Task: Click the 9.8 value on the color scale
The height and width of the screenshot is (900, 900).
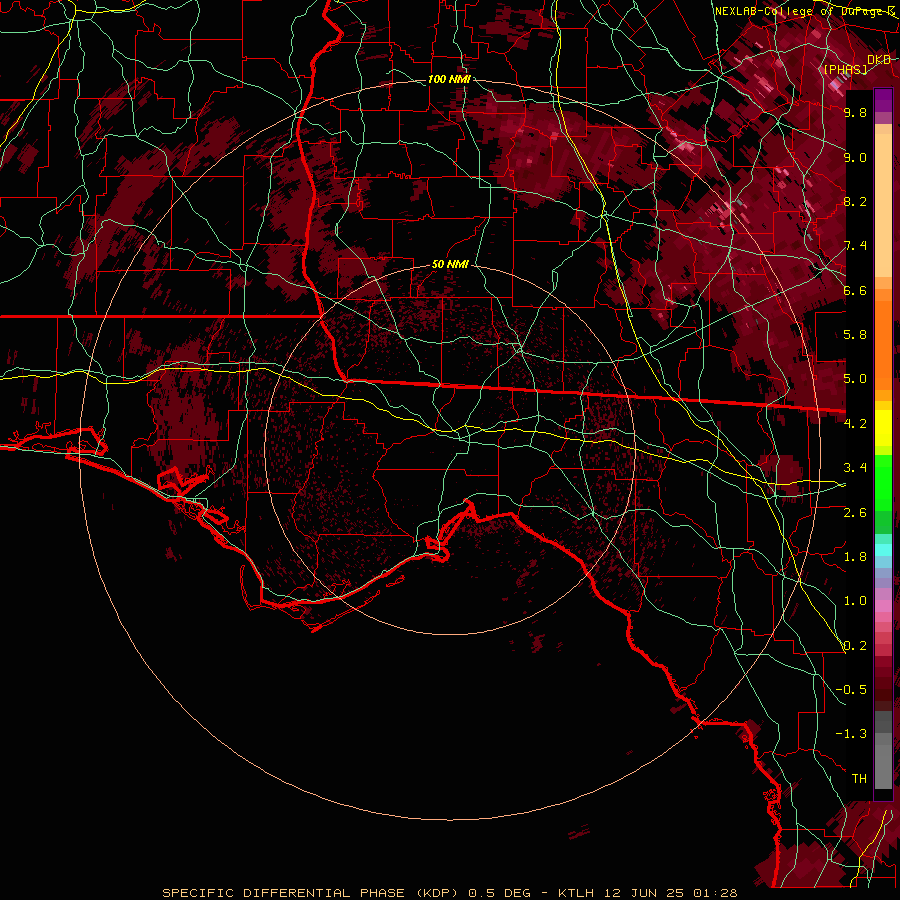Action: coord(855,113)
